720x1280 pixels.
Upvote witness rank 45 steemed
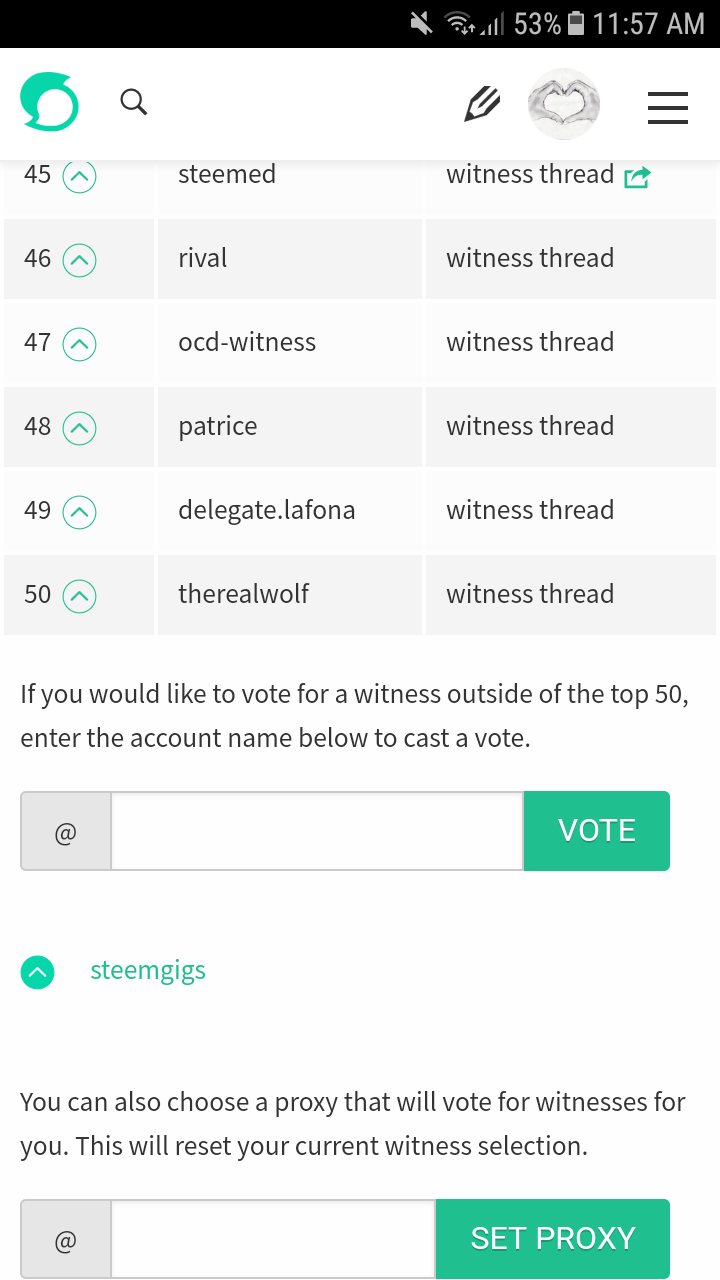(80, 177)
